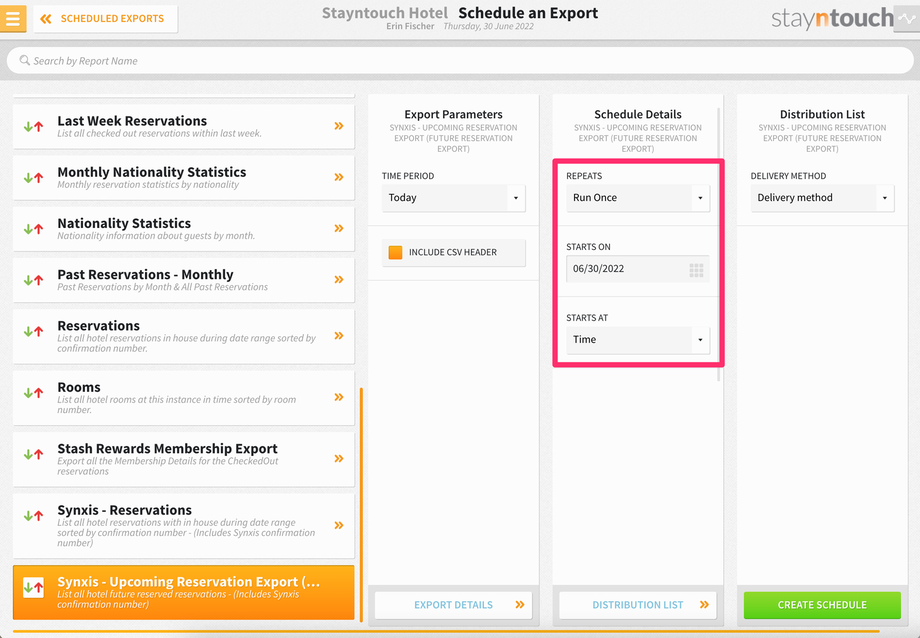920x638 pixels.
Task: Open the Starts At Time dropdown
Action: 638,340
